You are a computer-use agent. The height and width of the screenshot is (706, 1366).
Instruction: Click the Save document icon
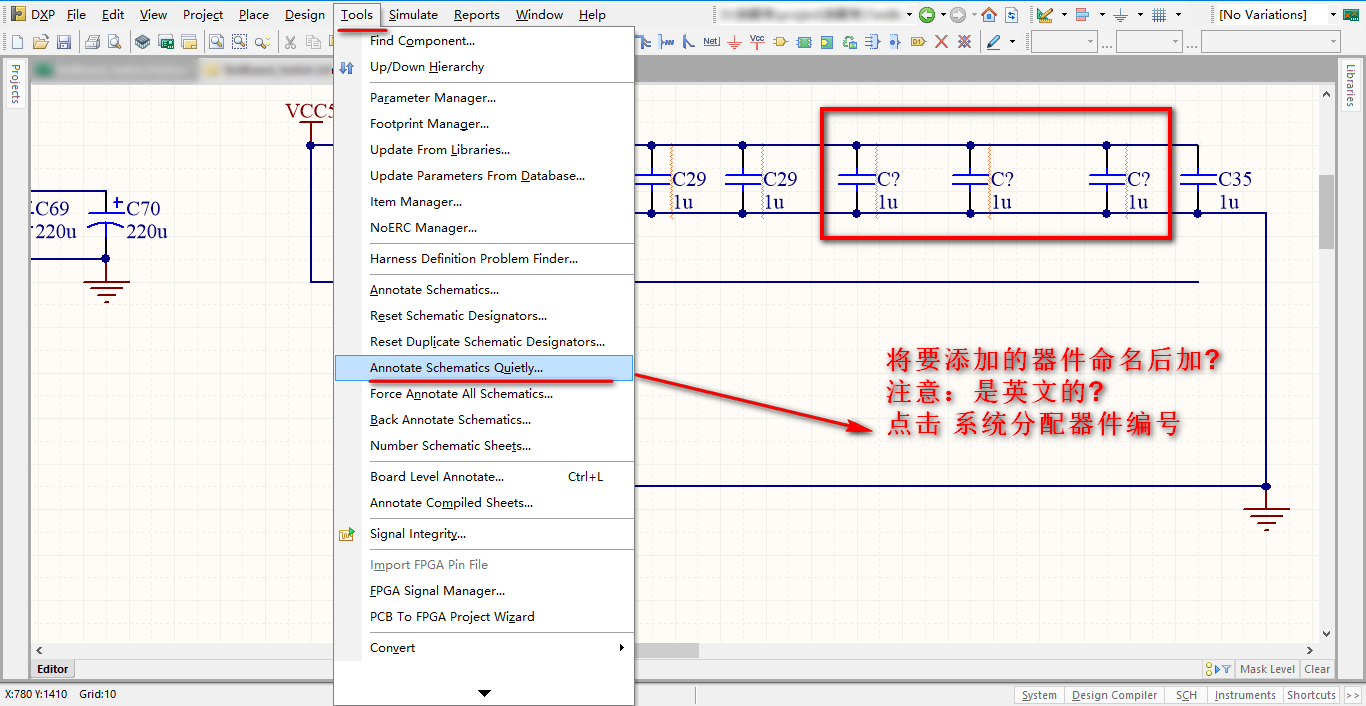(64, 42)
